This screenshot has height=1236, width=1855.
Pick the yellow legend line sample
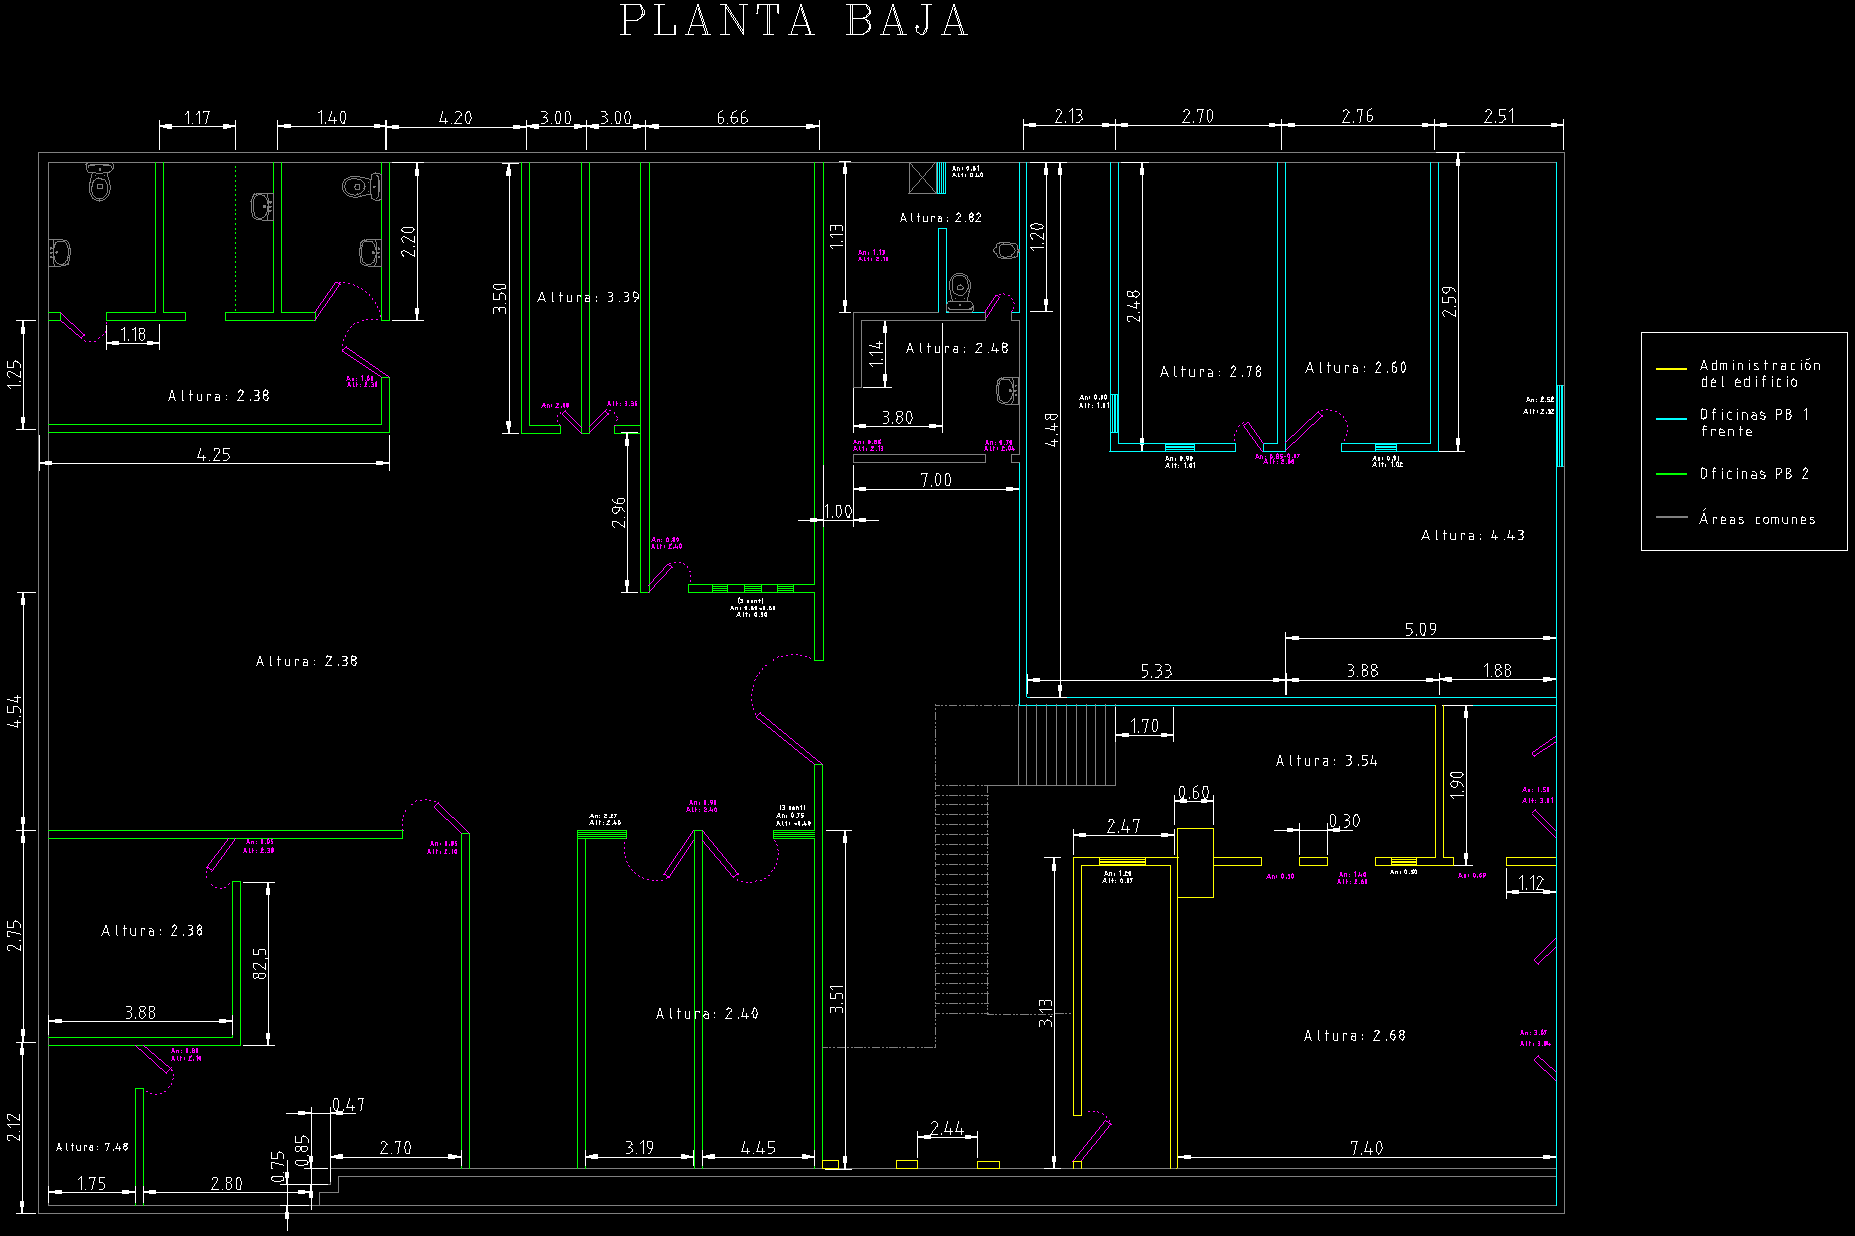click(x=1671, y=369)
